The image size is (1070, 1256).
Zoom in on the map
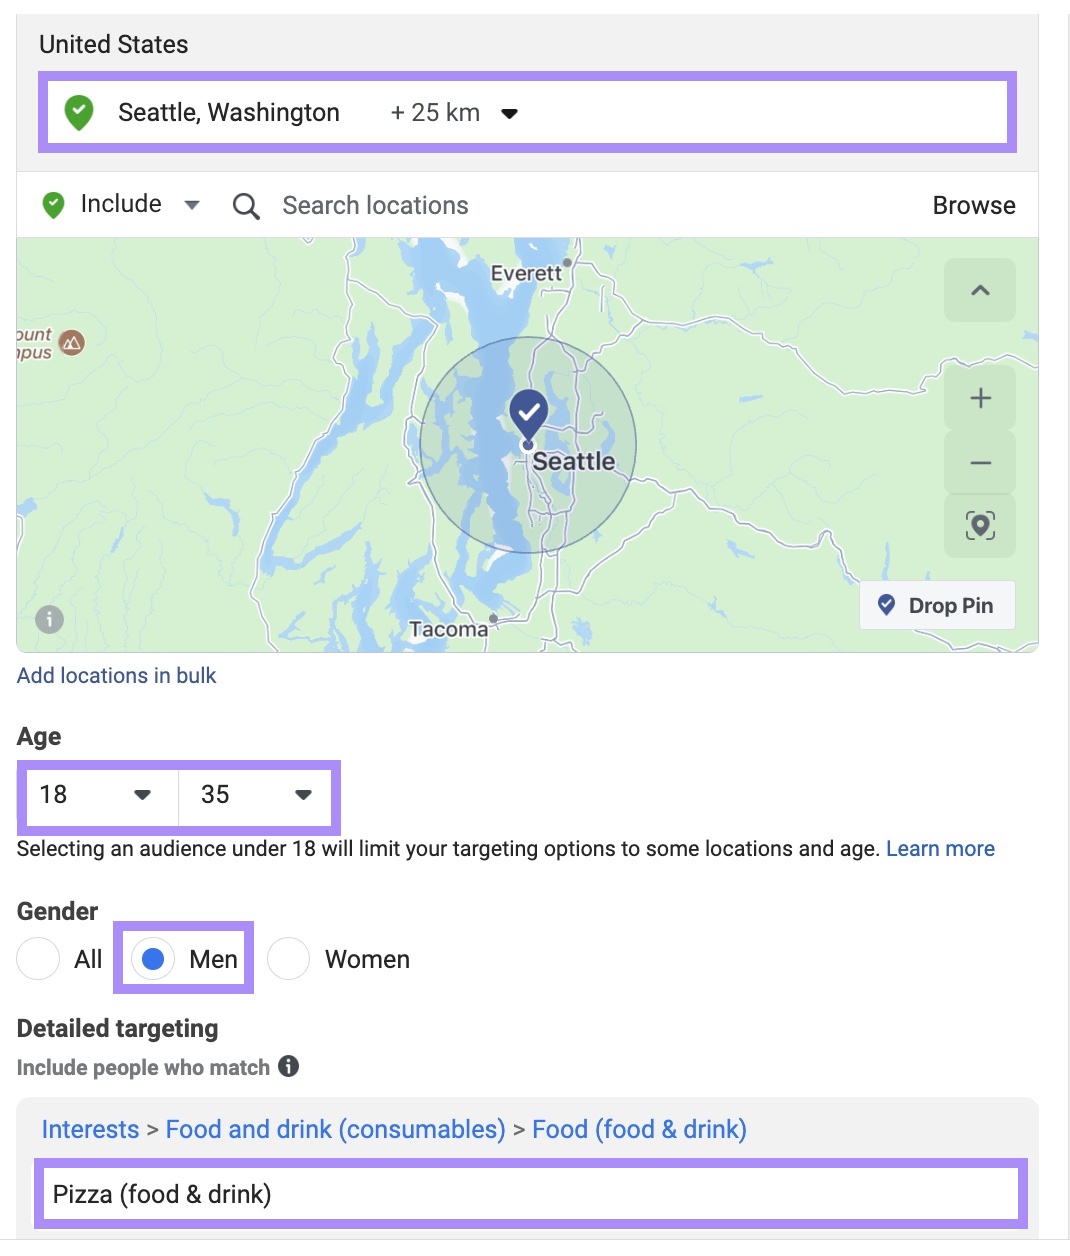(x=979, y=397)
